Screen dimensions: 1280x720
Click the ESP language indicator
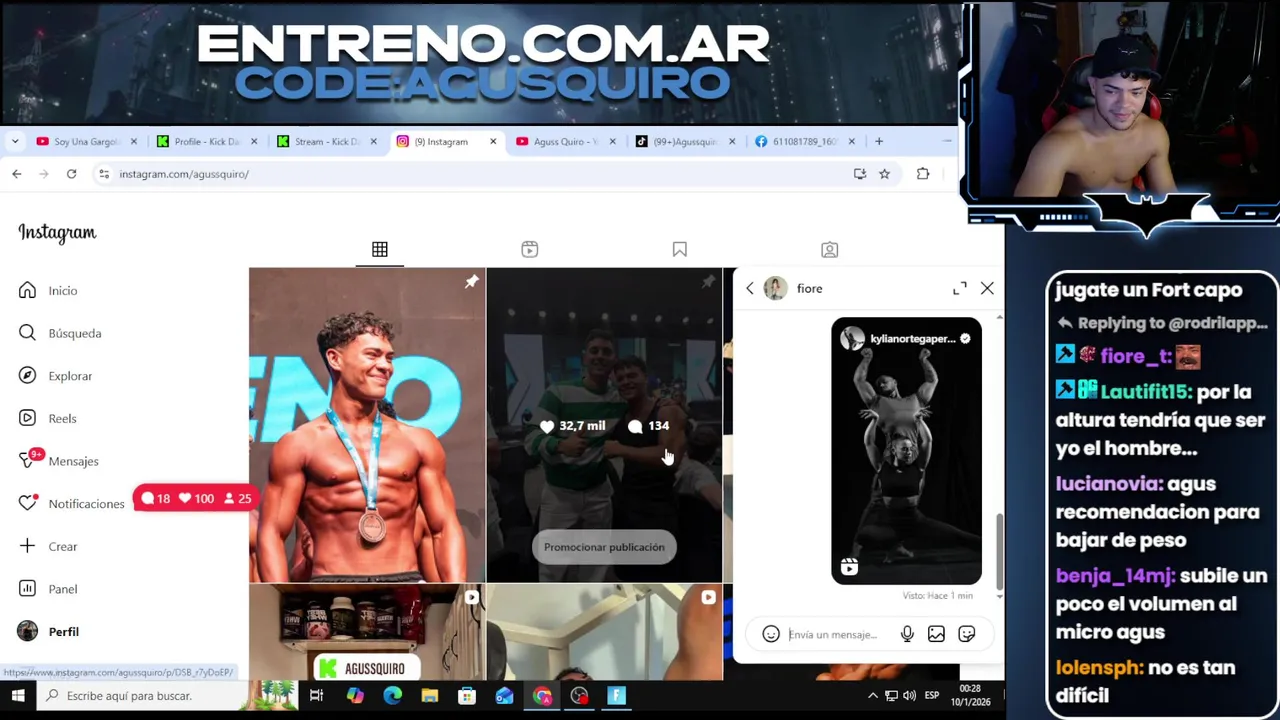pos(932,696)
